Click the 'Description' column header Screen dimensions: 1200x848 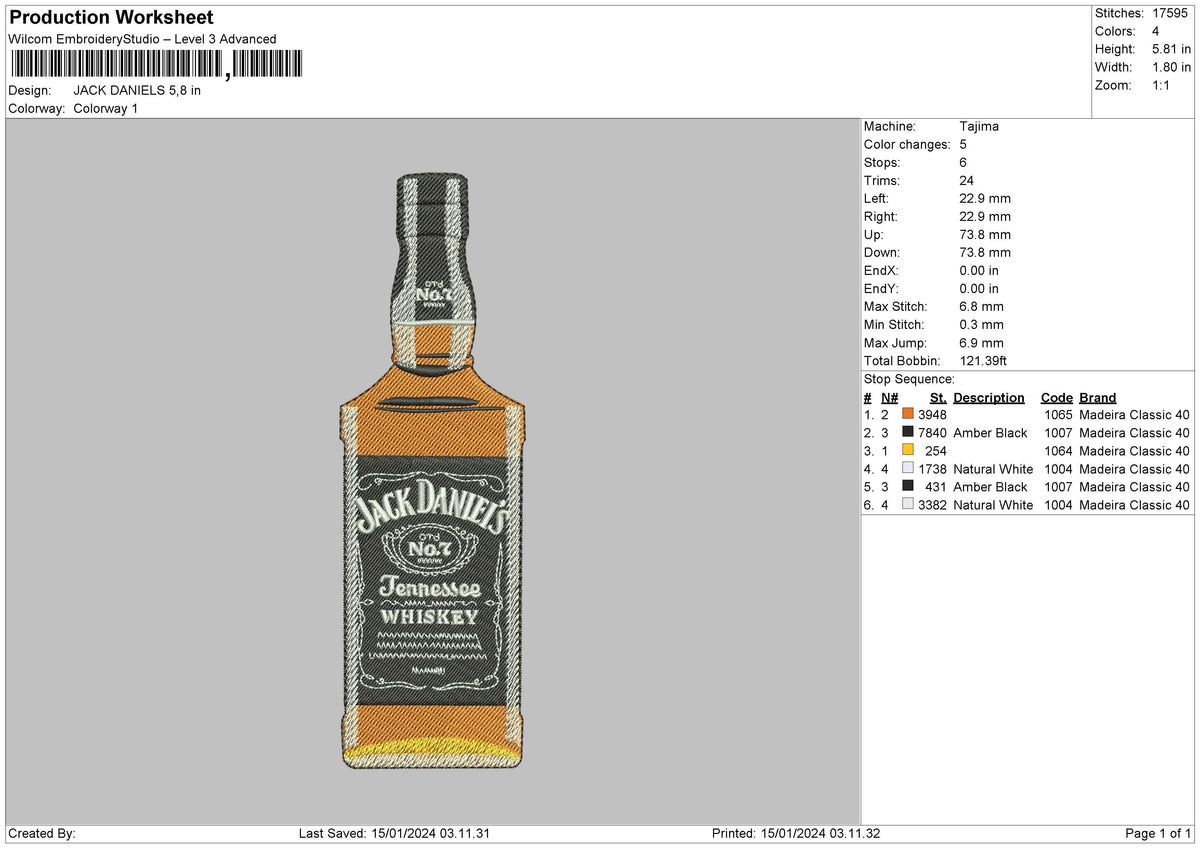tap(989, 397)
